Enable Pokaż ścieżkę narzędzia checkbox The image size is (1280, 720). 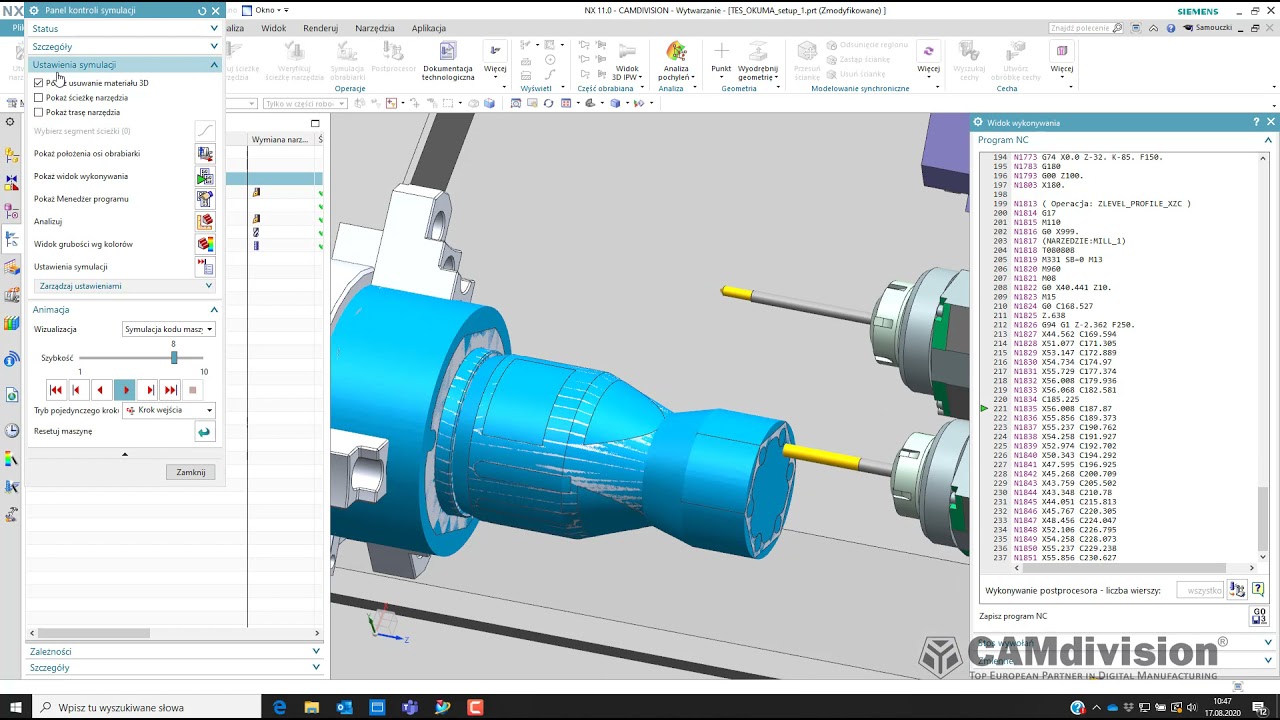click(x=39, y=98)
